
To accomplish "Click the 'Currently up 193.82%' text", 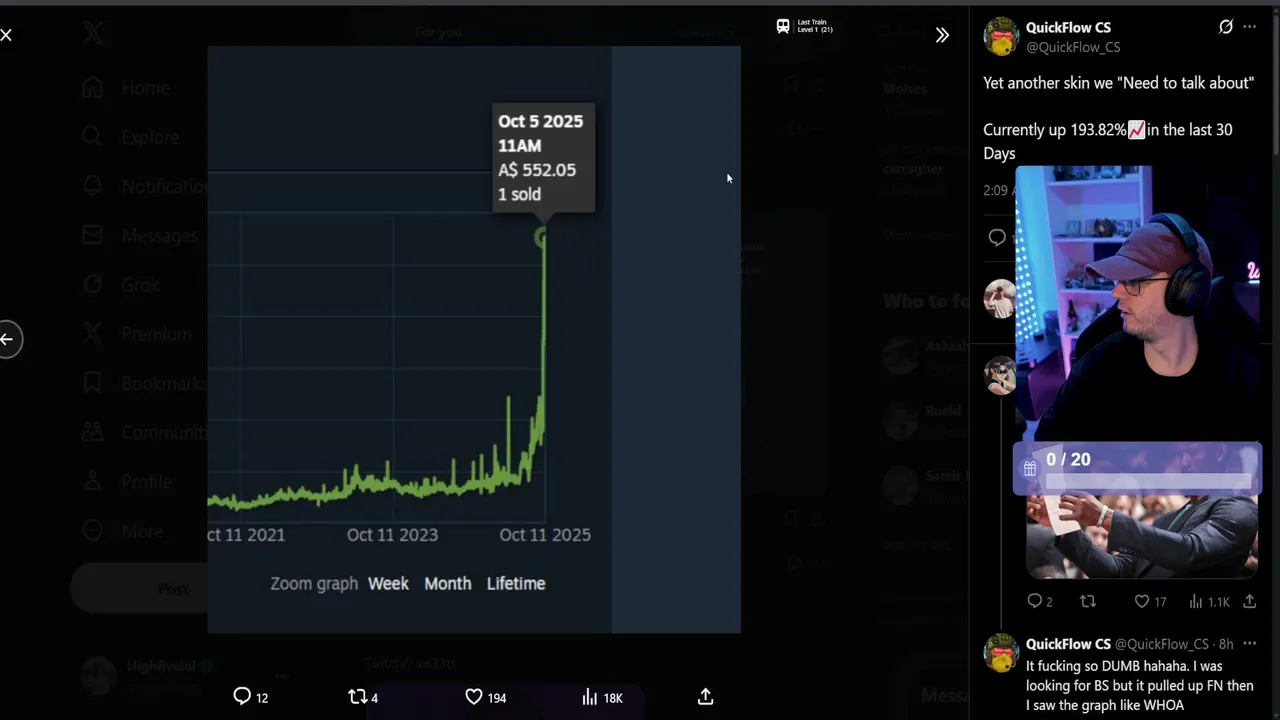I will [x=1055, y=130].
